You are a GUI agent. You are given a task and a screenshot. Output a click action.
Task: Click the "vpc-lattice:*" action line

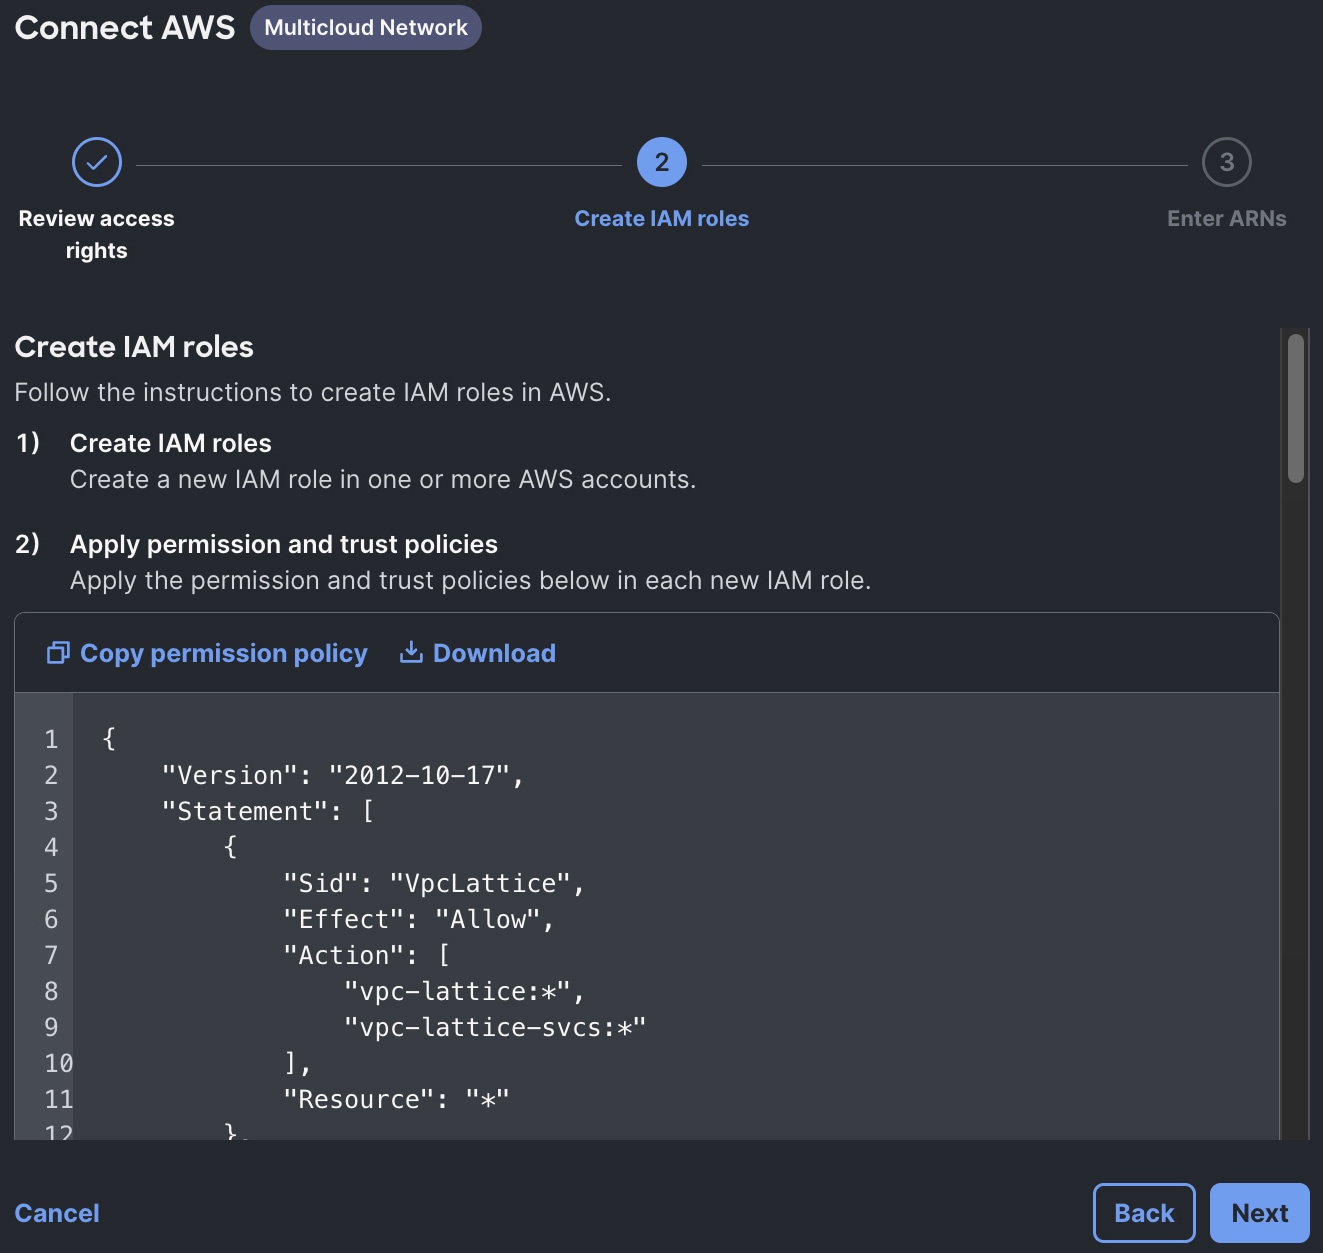(464, 991)
